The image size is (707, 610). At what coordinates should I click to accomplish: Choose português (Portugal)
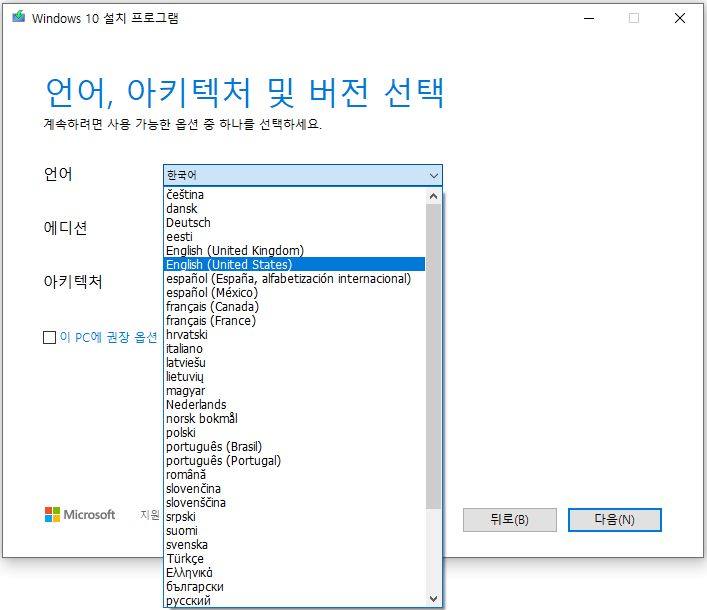tap(294, 460)
